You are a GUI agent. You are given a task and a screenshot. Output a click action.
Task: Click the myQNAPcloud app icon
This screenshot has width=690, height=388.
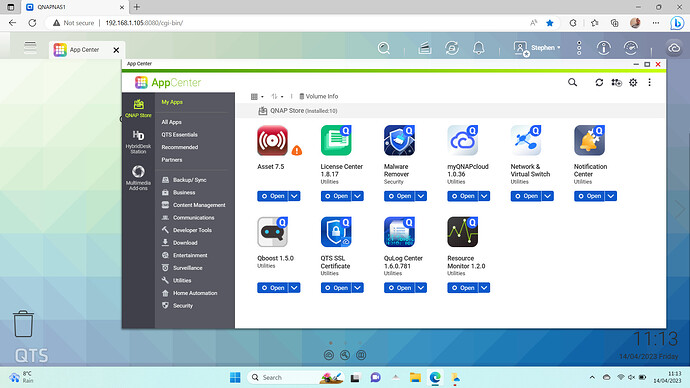point(462,140)
